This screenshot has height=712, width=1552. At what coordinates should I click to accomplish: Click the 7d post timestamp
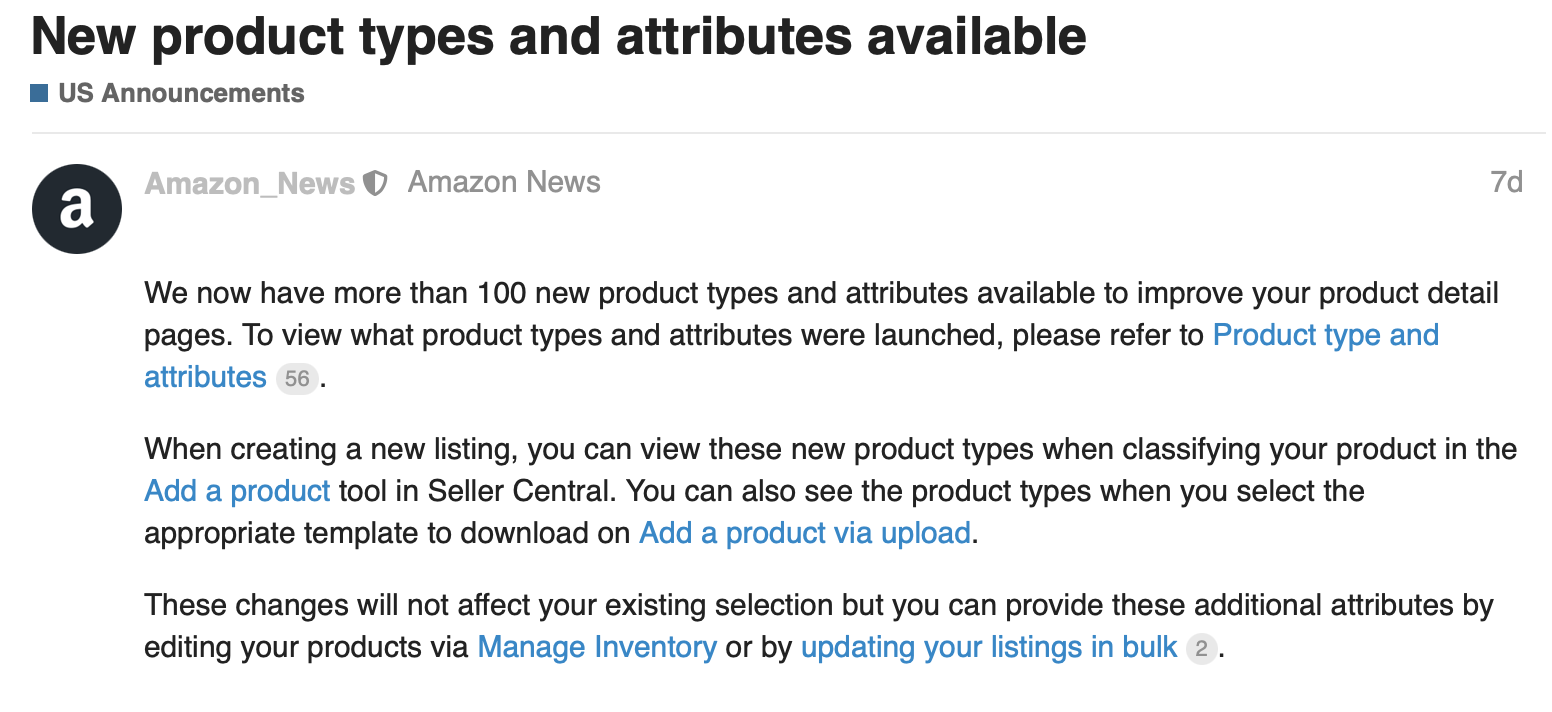pos(1506,182)
